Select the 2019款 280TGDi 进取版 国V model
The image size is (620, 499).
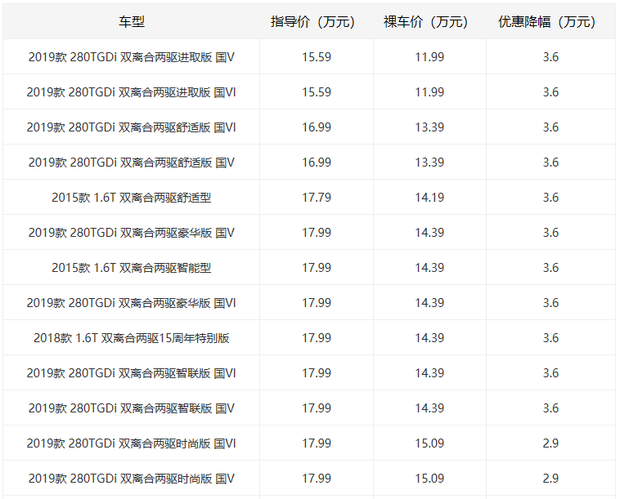click(131, 57)
